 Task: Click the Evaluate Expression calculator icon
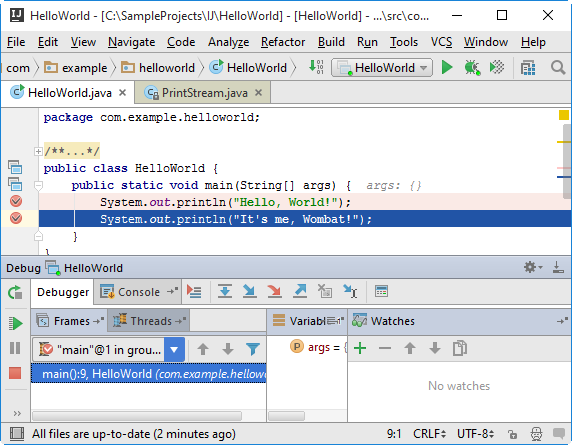(x=381, y=291)
